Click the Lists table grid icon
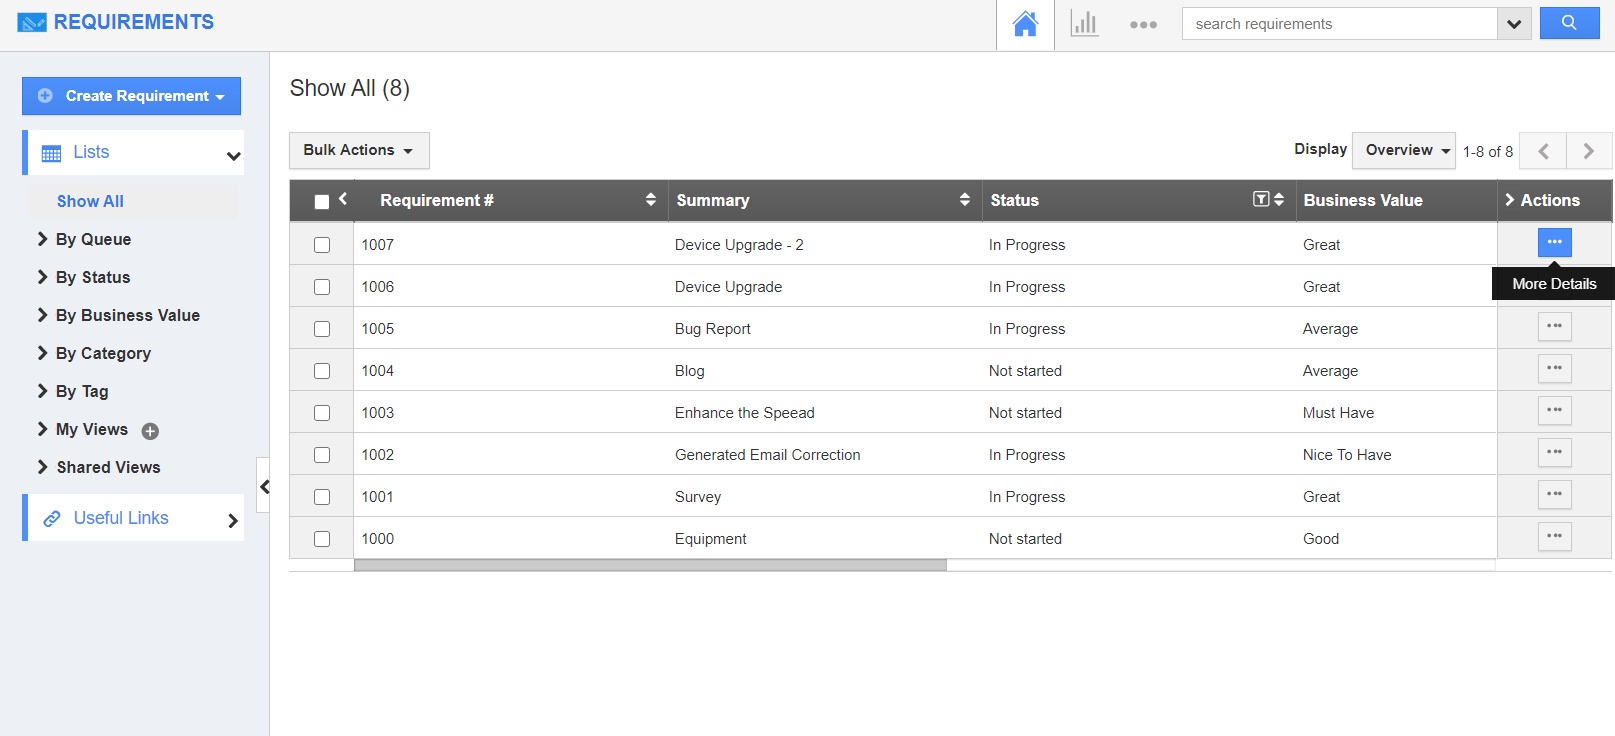The width and height of the screenshot is (1615, 736). click(x=51, y=153)
